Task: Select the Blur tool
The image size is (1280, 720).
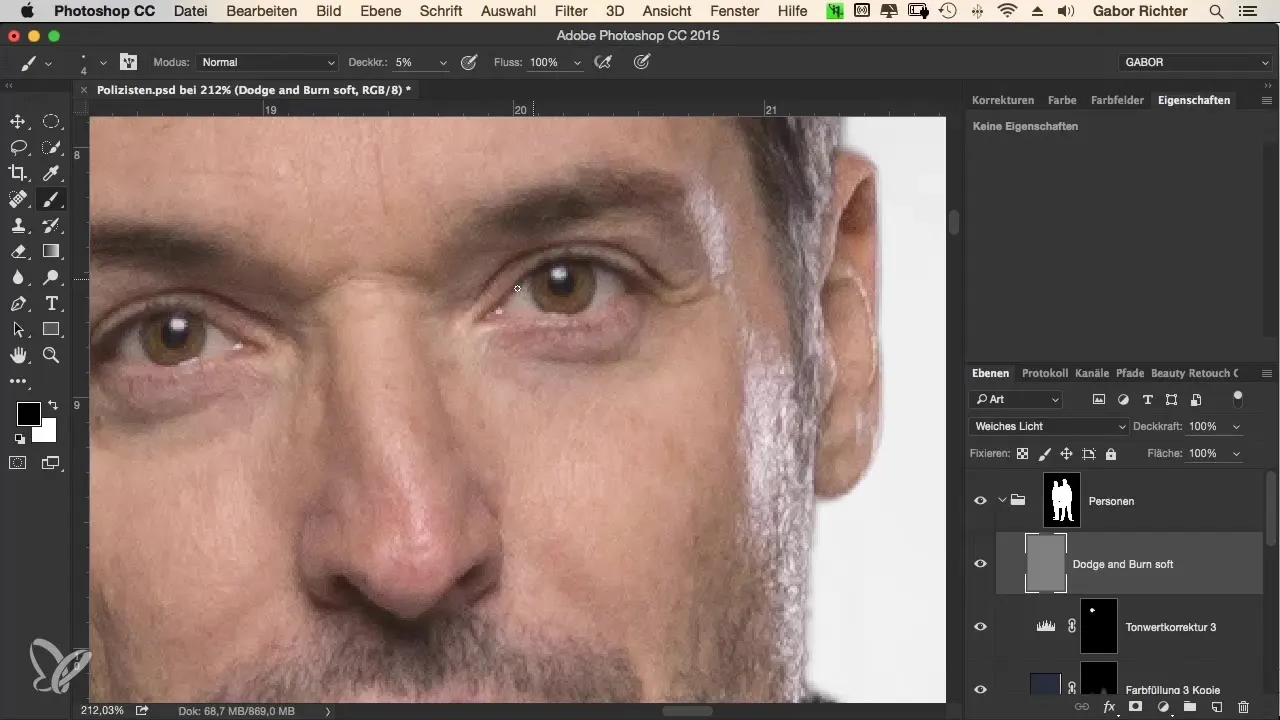Action: (x=18, y=278)
